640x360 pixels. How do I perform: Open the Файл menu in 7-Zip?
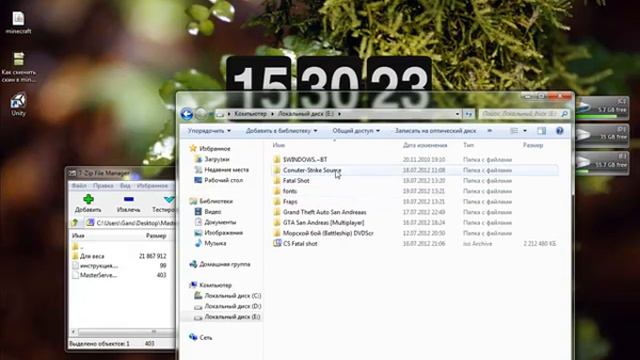coord(79,186)
